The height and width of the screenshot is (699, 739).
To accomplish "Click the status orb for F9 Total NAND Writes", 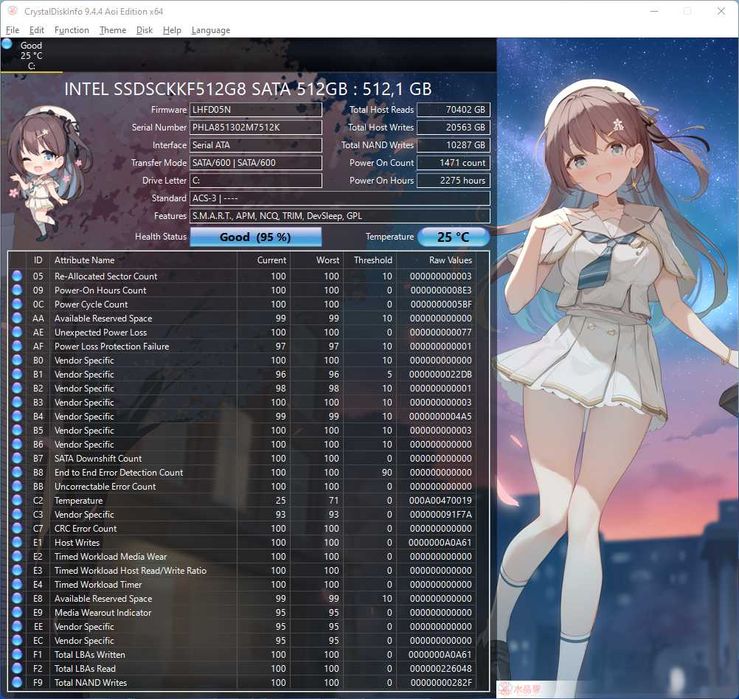I will click(x=17, y=683).
